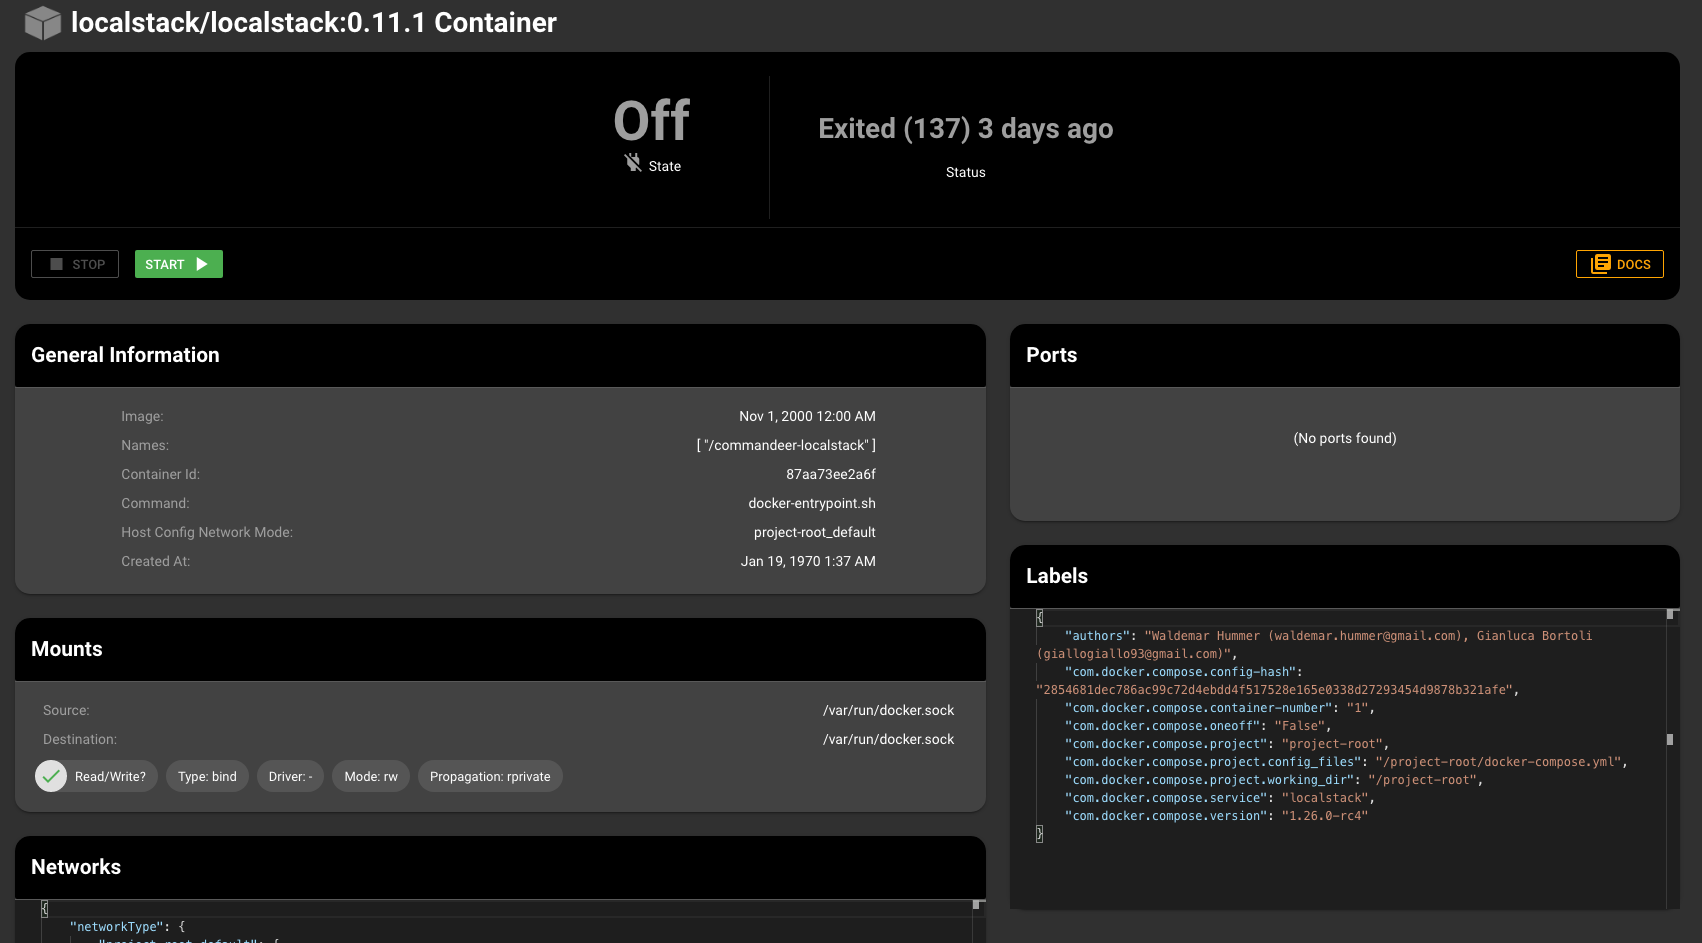Click the 'Exited (137) 3 days ago' status
This screenshot has height=943, width=1702.
966,128
